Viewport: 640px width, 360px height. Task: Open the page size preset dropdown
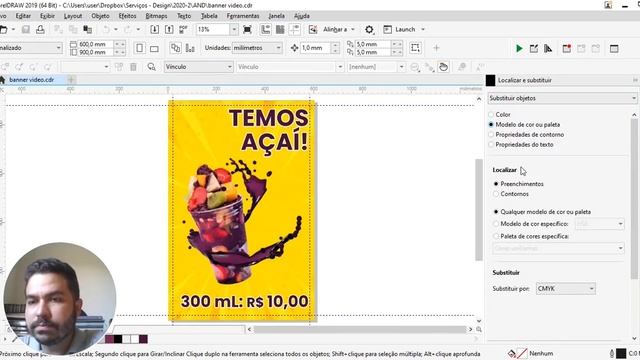pyautogui.click(x=31, y=48)
